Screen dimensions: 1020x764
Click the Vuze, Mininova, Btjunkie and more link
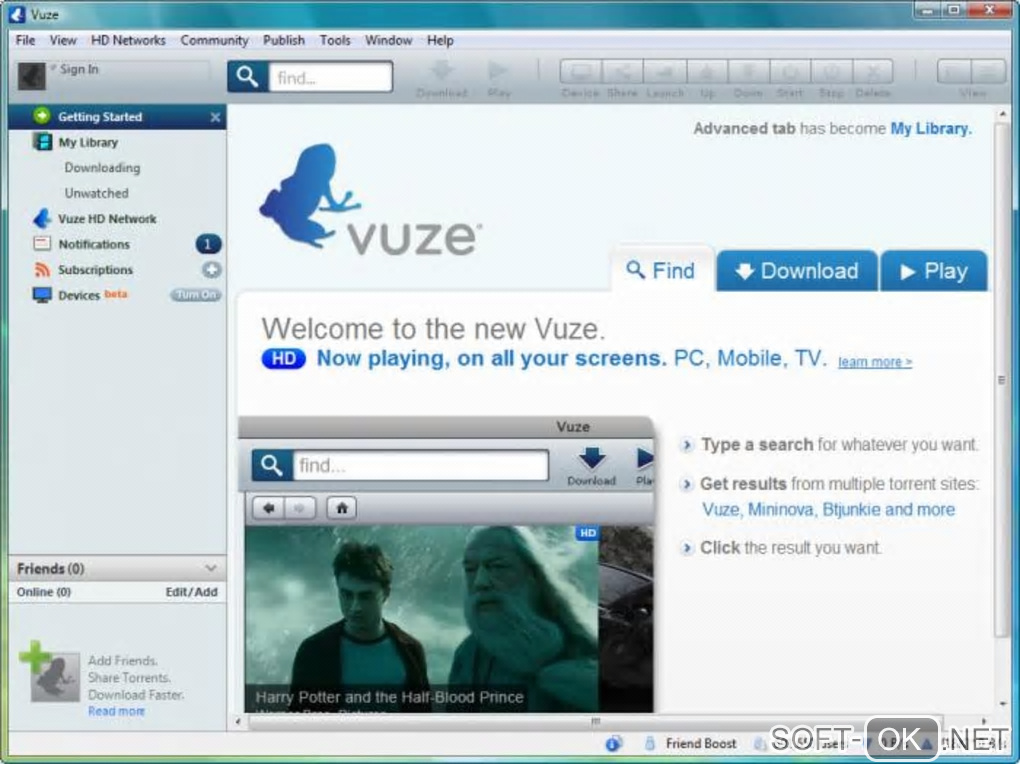point(828,510)
